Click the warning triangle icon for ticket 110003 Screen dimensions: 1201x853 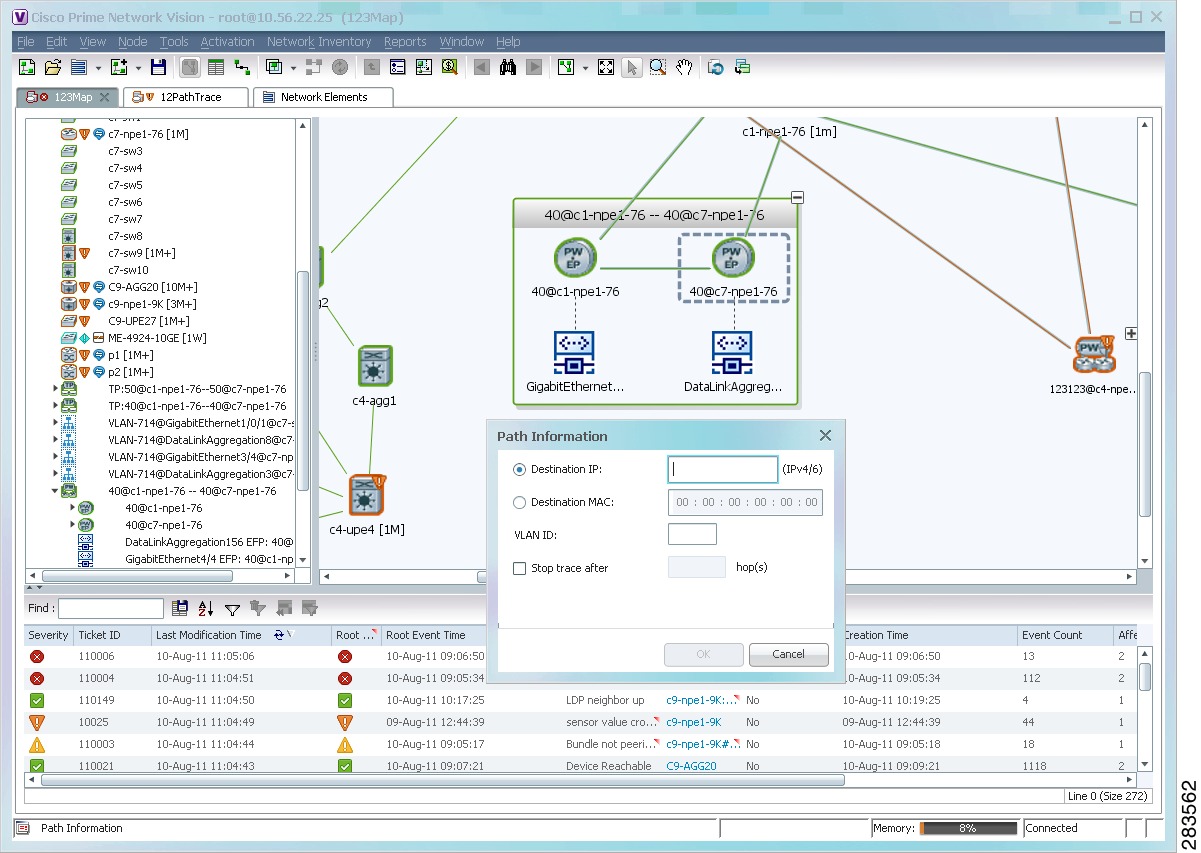37,745
